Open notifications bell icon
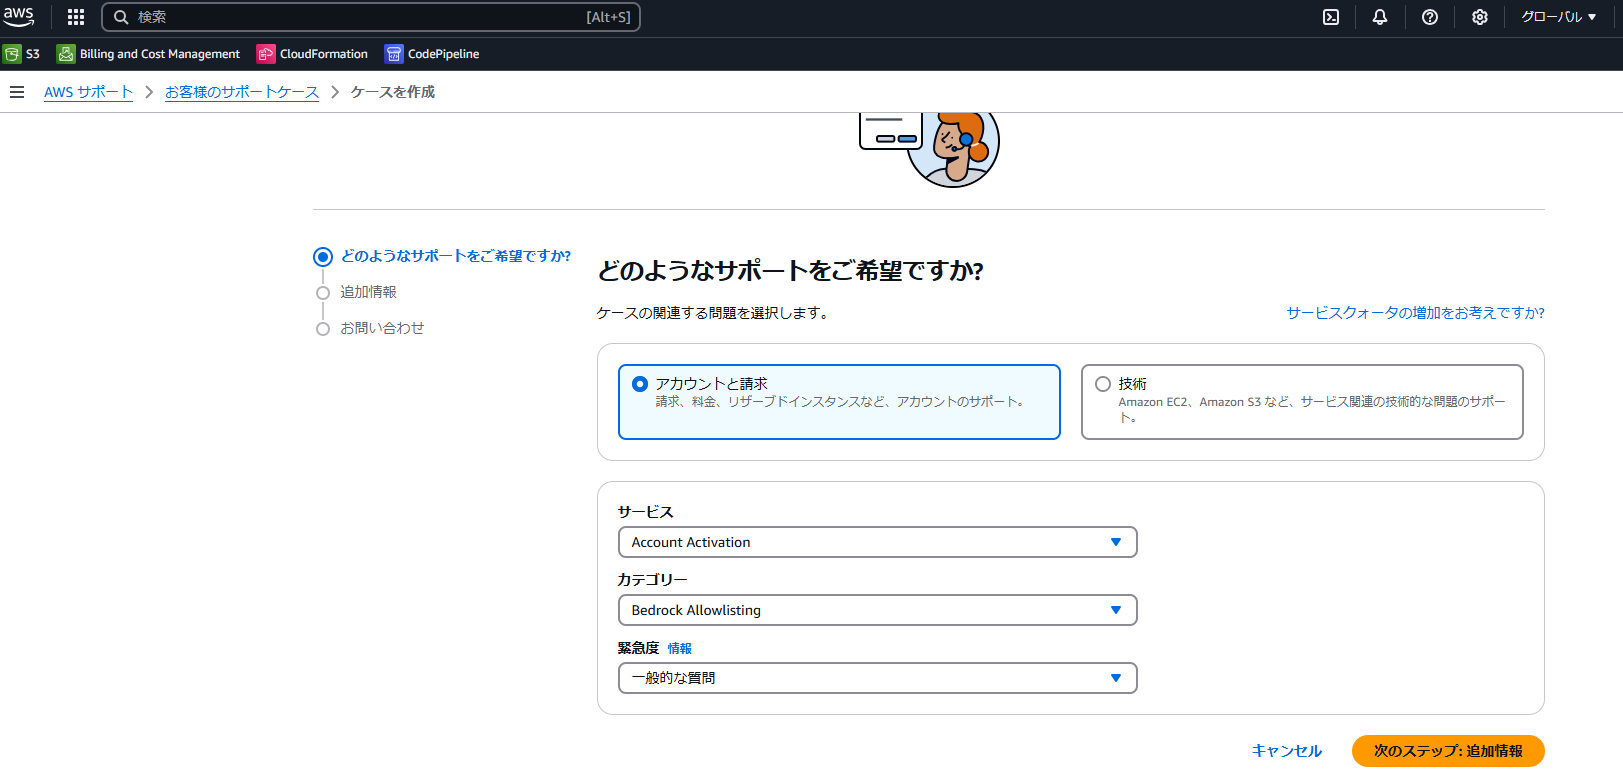 1380,17
